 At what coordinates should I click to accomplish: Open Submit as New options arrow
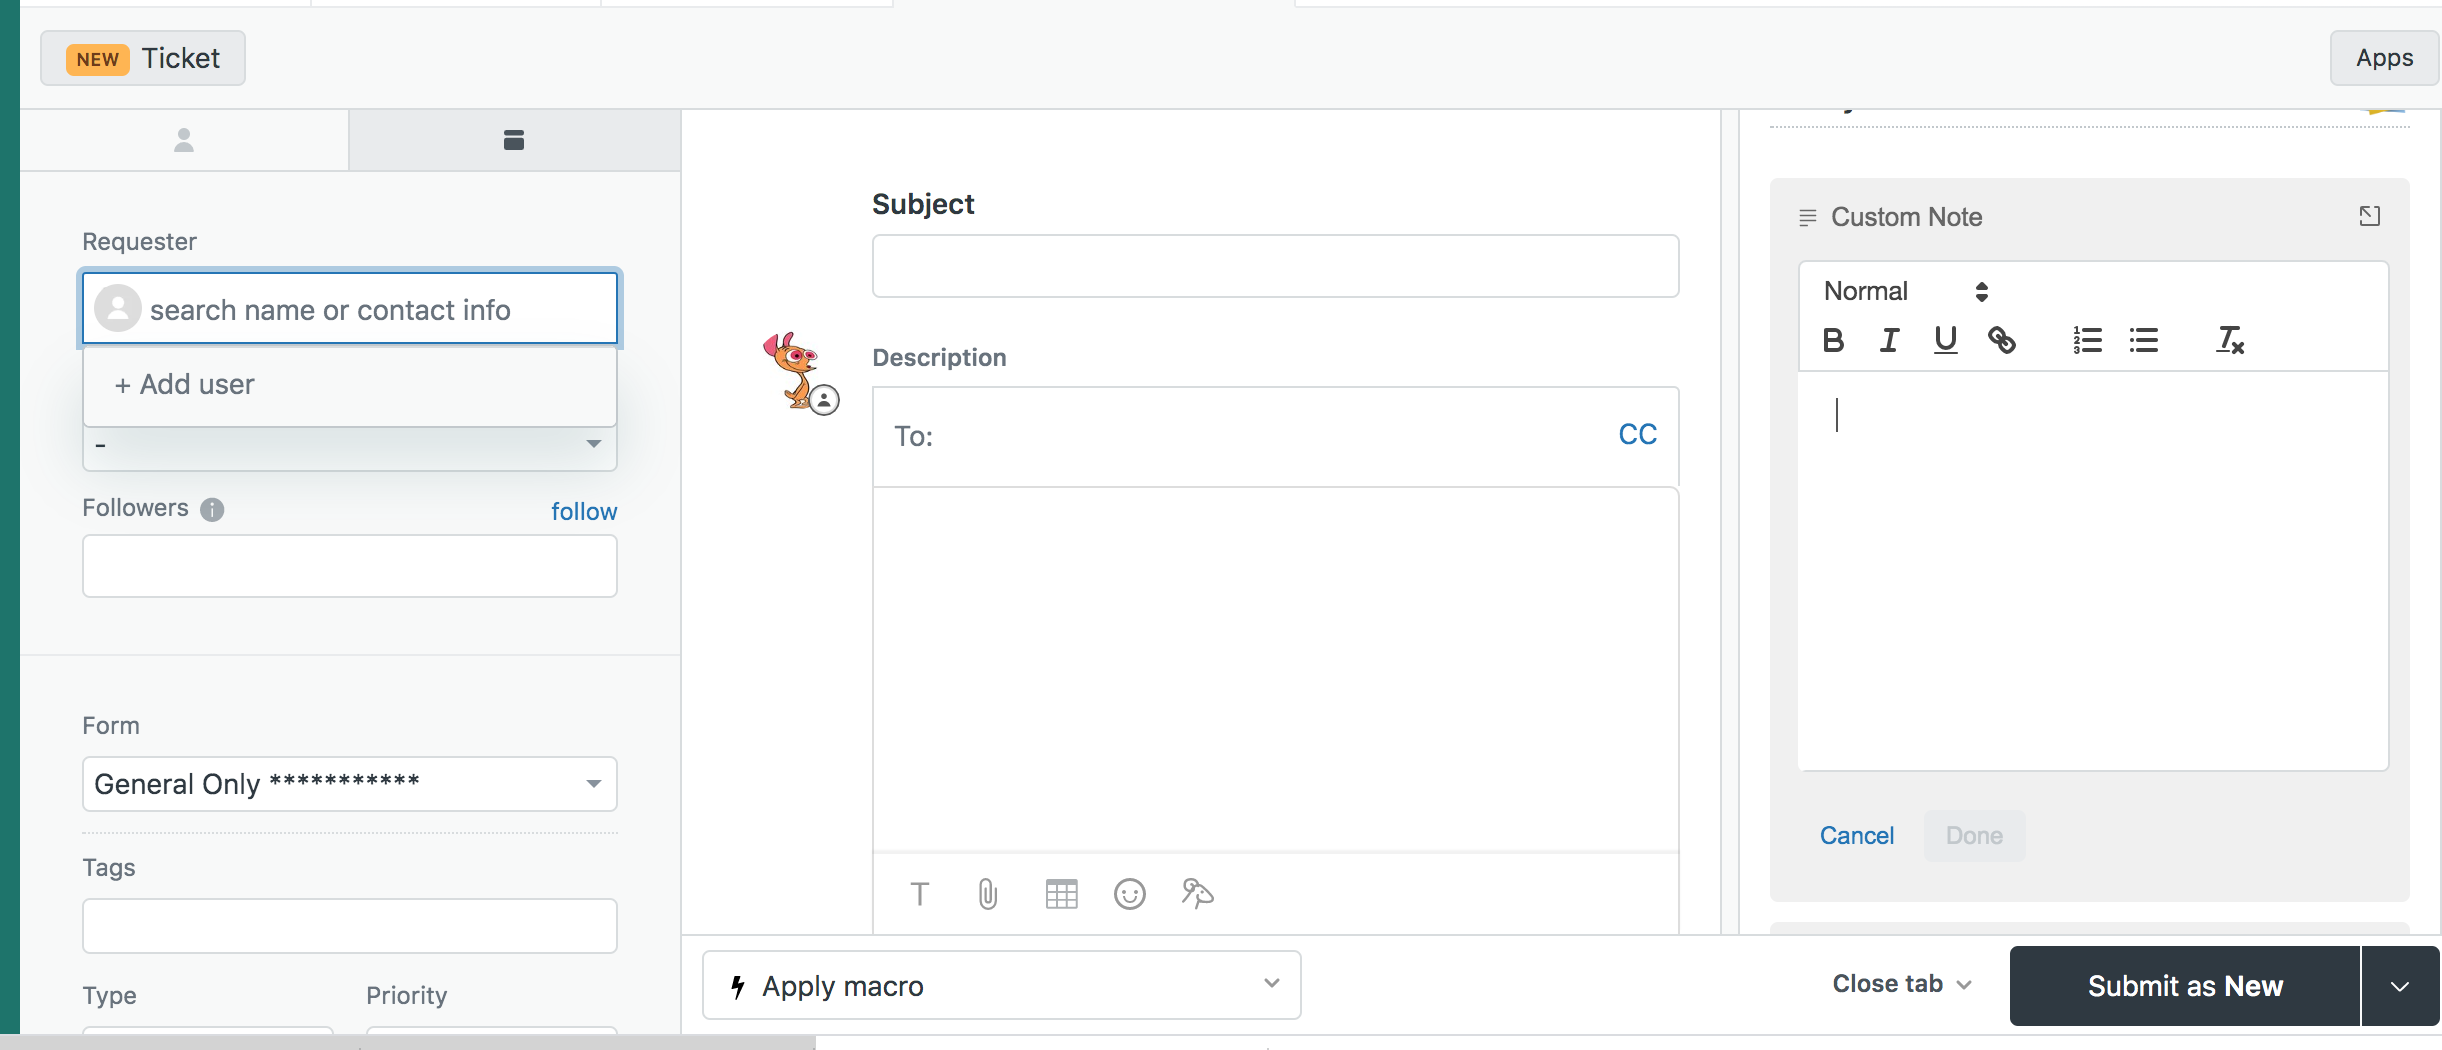coord(2400,986)
